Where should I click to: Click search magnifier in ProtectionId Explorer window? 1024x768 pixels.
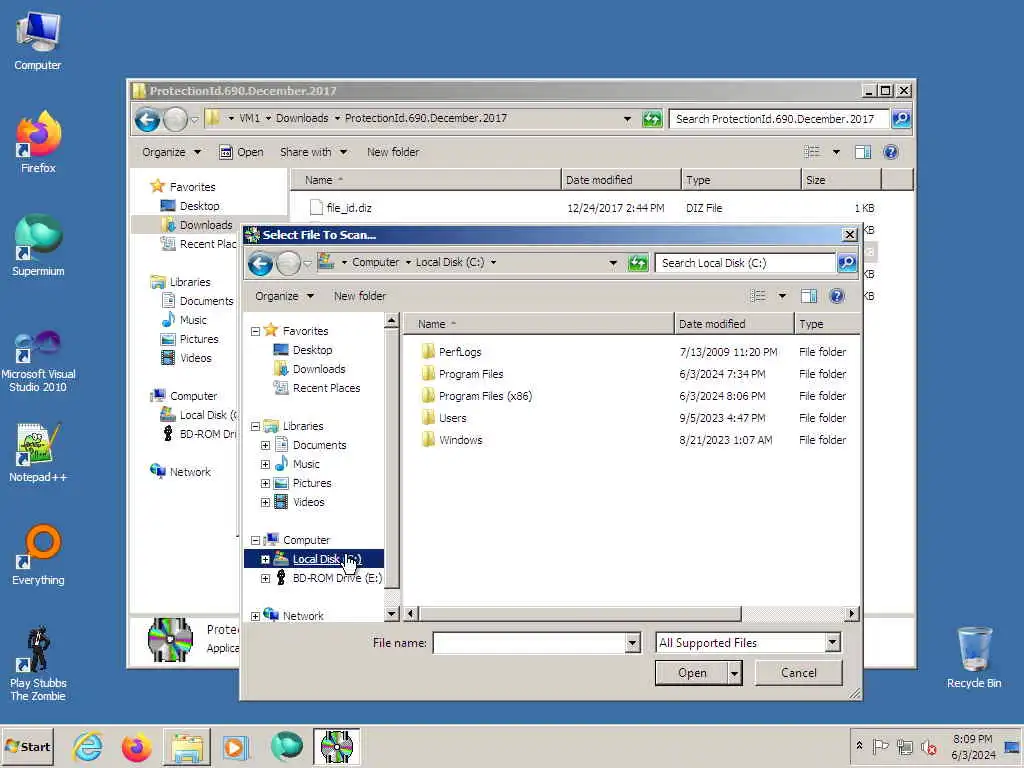coord(901,118)
